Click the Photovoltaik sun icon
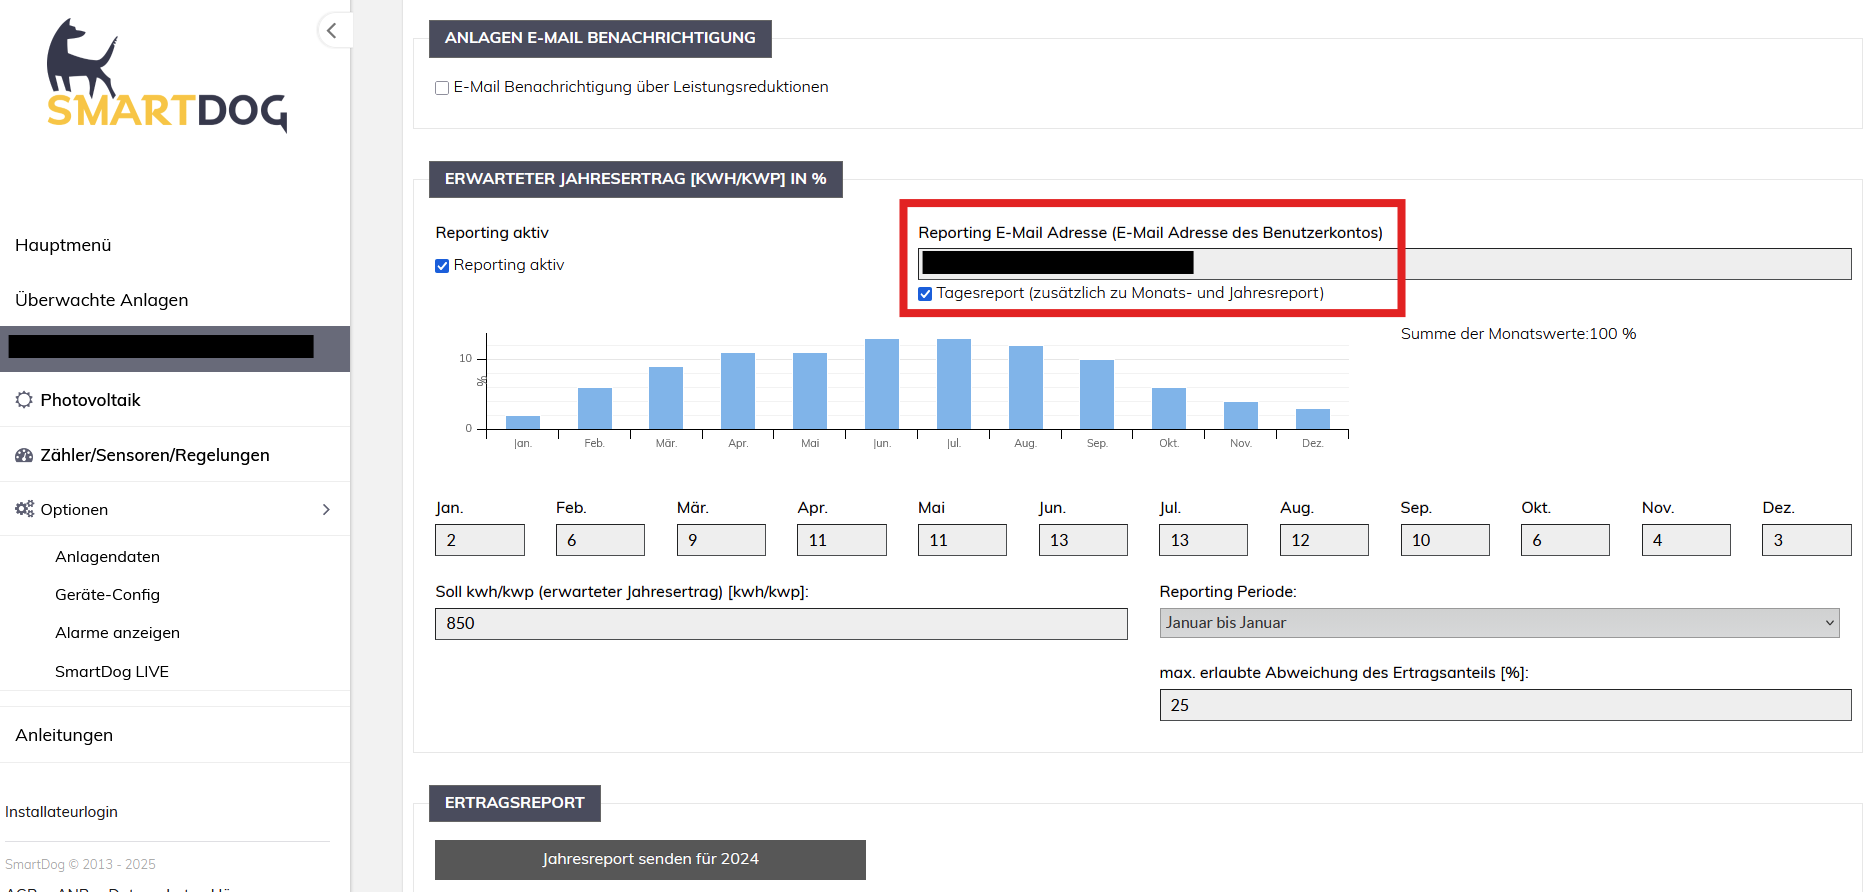 click(24, 400)
